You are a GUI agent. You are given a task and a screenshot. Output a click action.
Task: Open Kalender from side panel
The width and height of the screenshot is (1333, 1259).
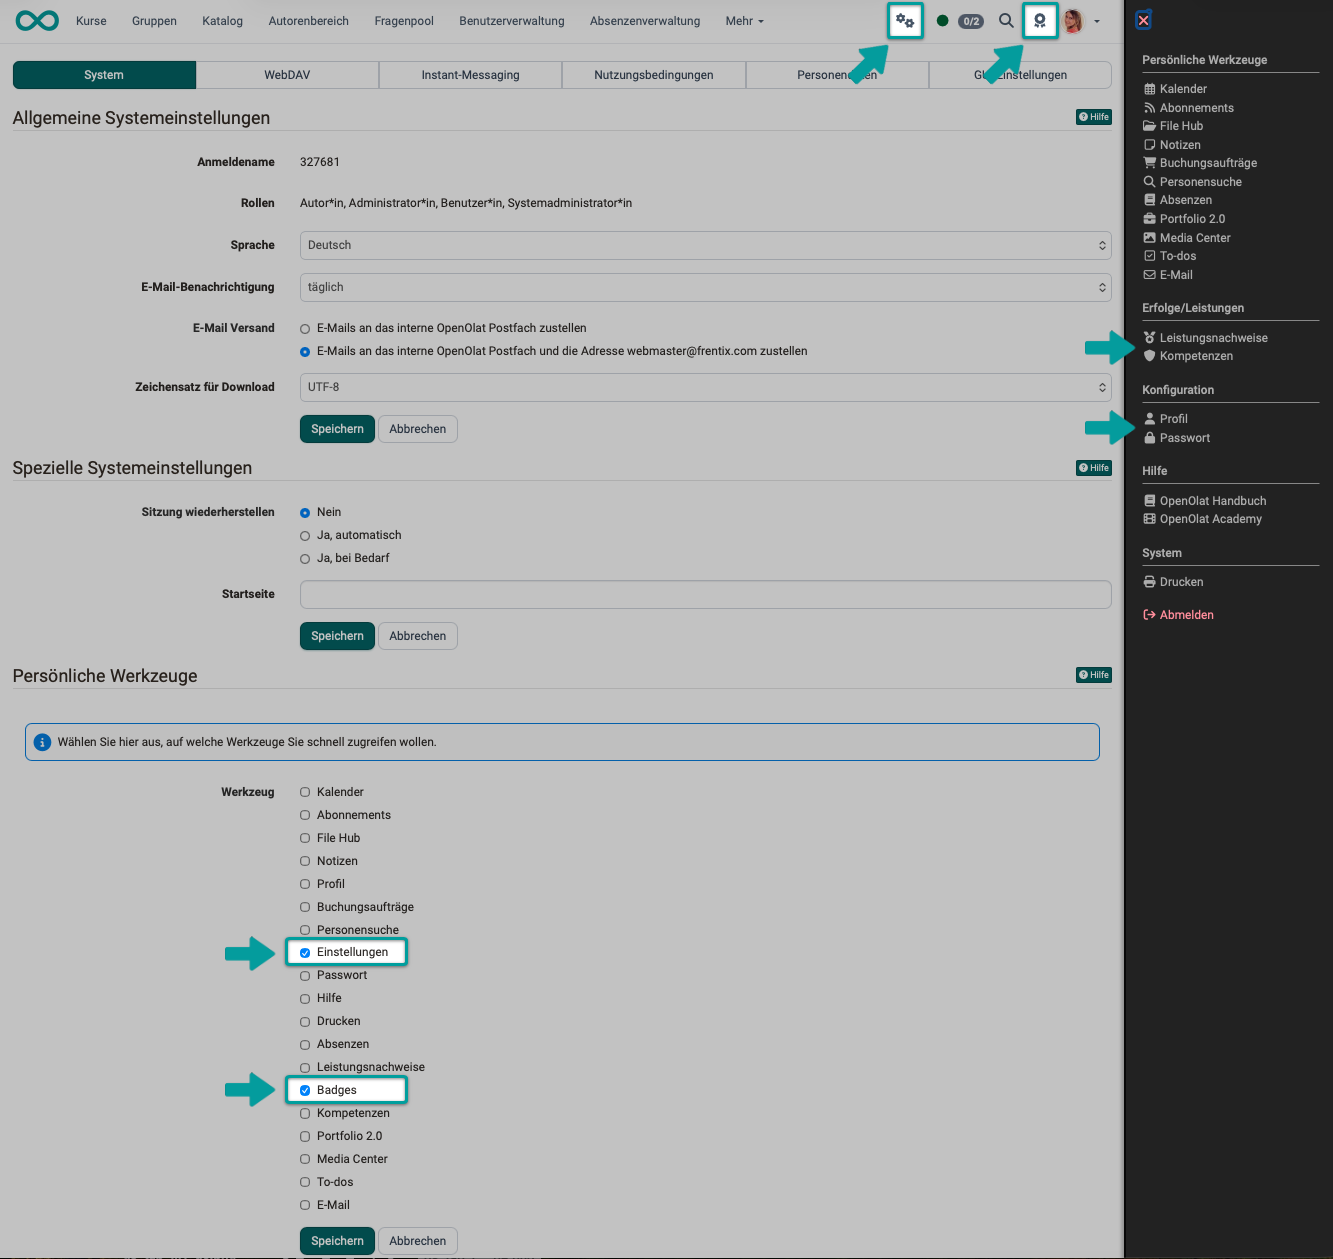pyautogui.click(x=1176, y=89)
